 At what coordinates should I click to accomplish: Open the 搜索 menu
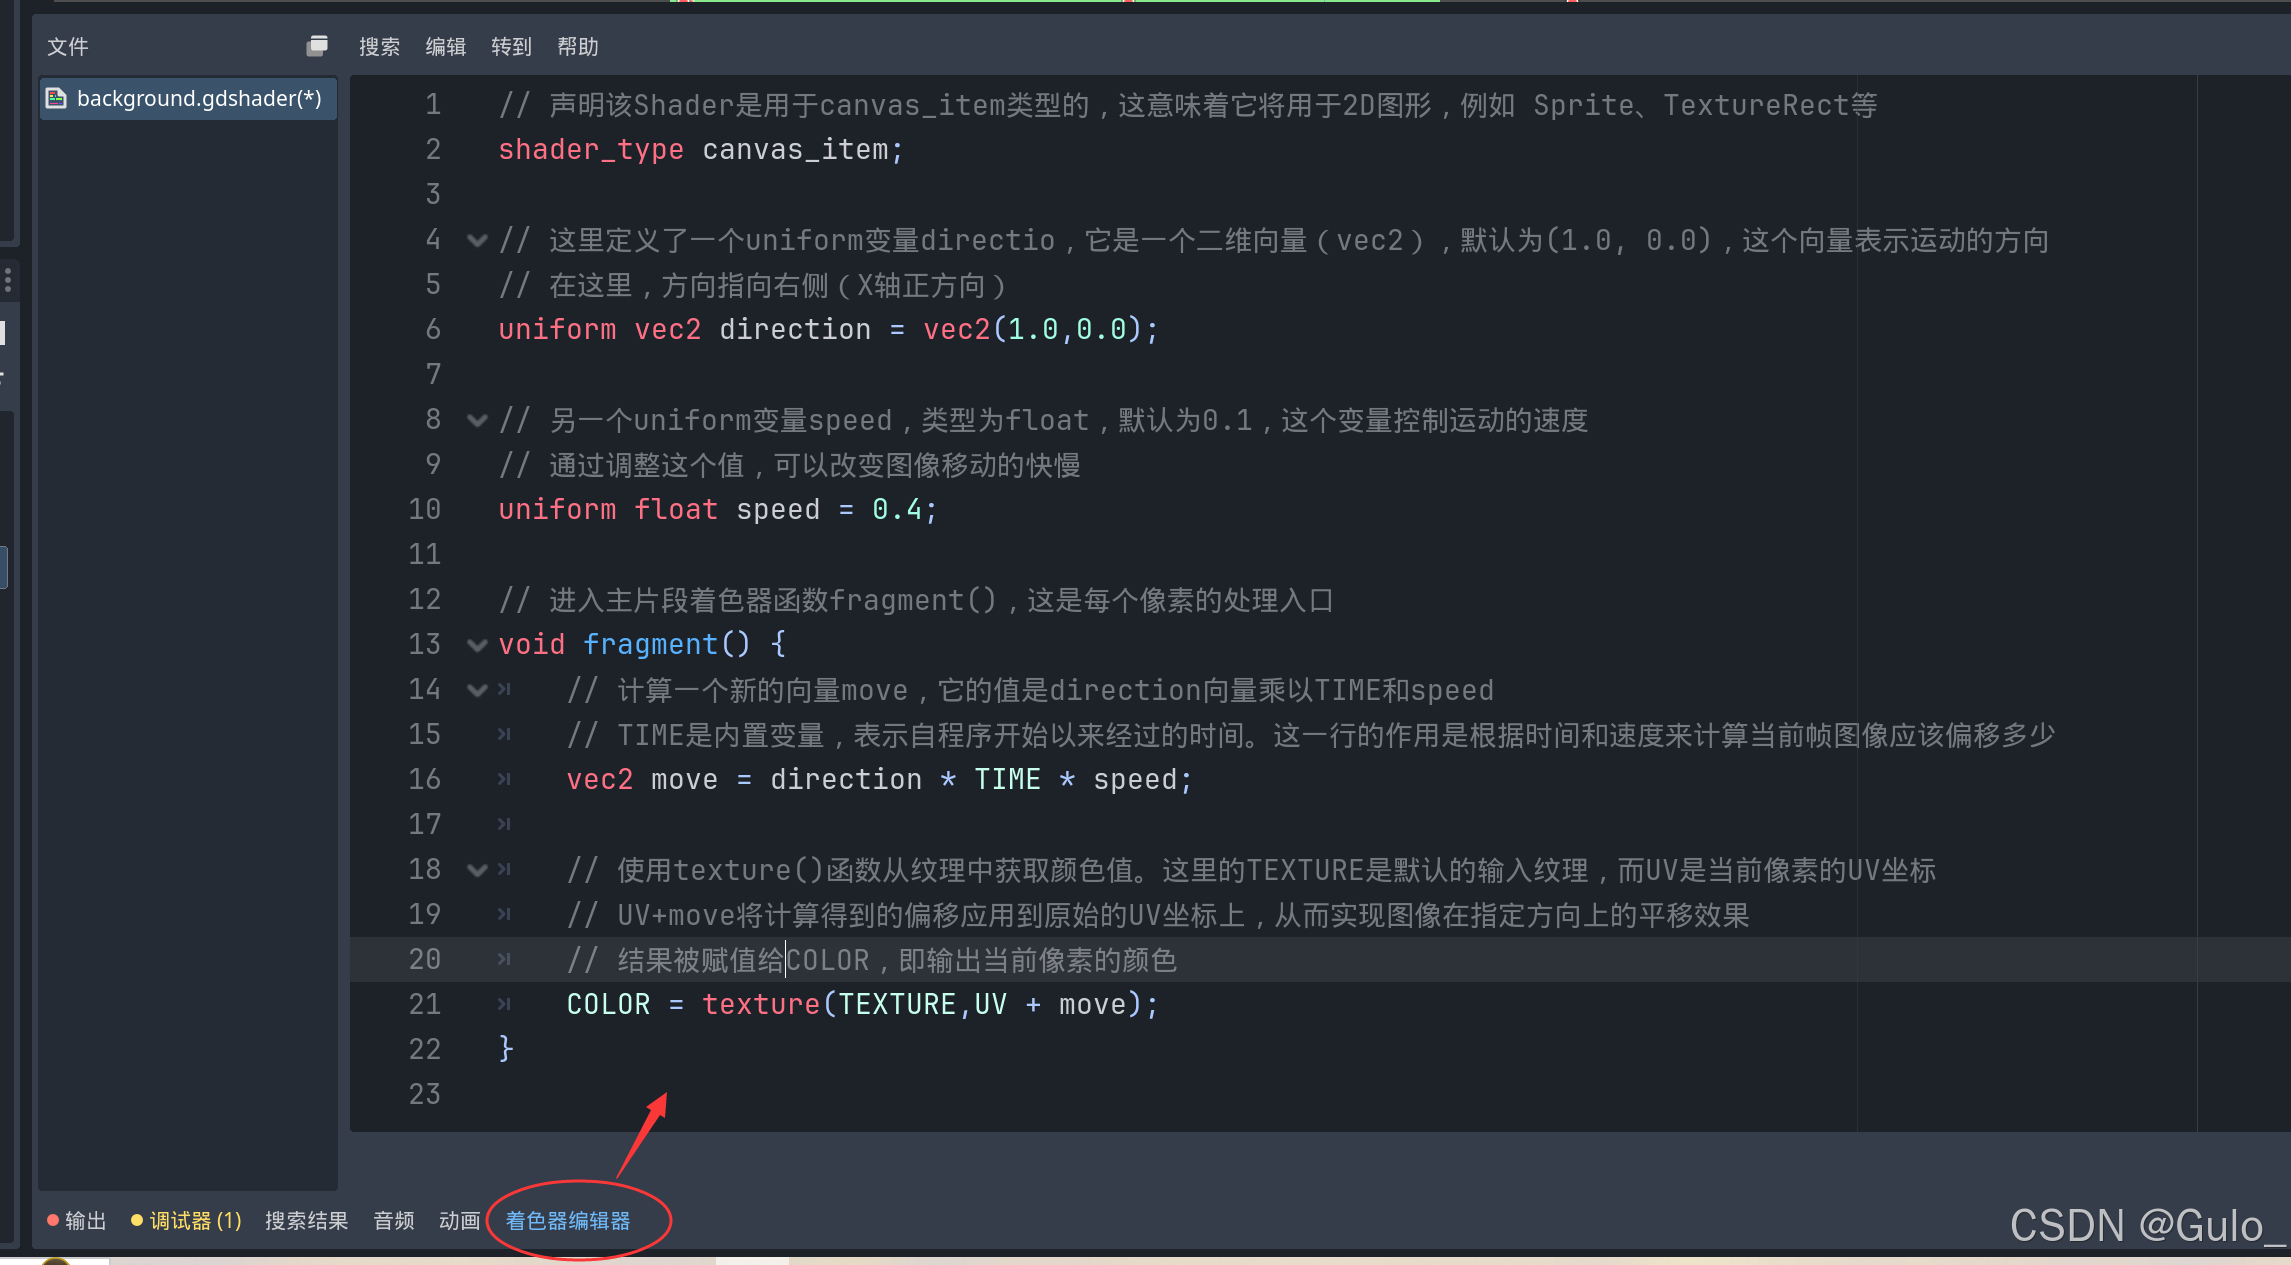(x=379, y=45)
